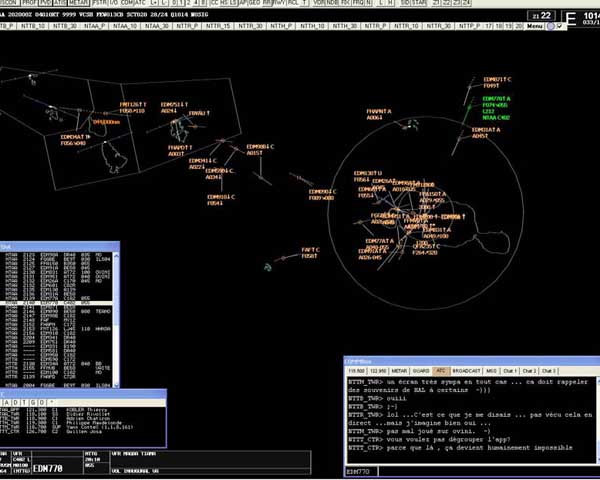Screen dimensions: 600x480
Task: Toggle the METAR toolbar button
Action: 79,3
